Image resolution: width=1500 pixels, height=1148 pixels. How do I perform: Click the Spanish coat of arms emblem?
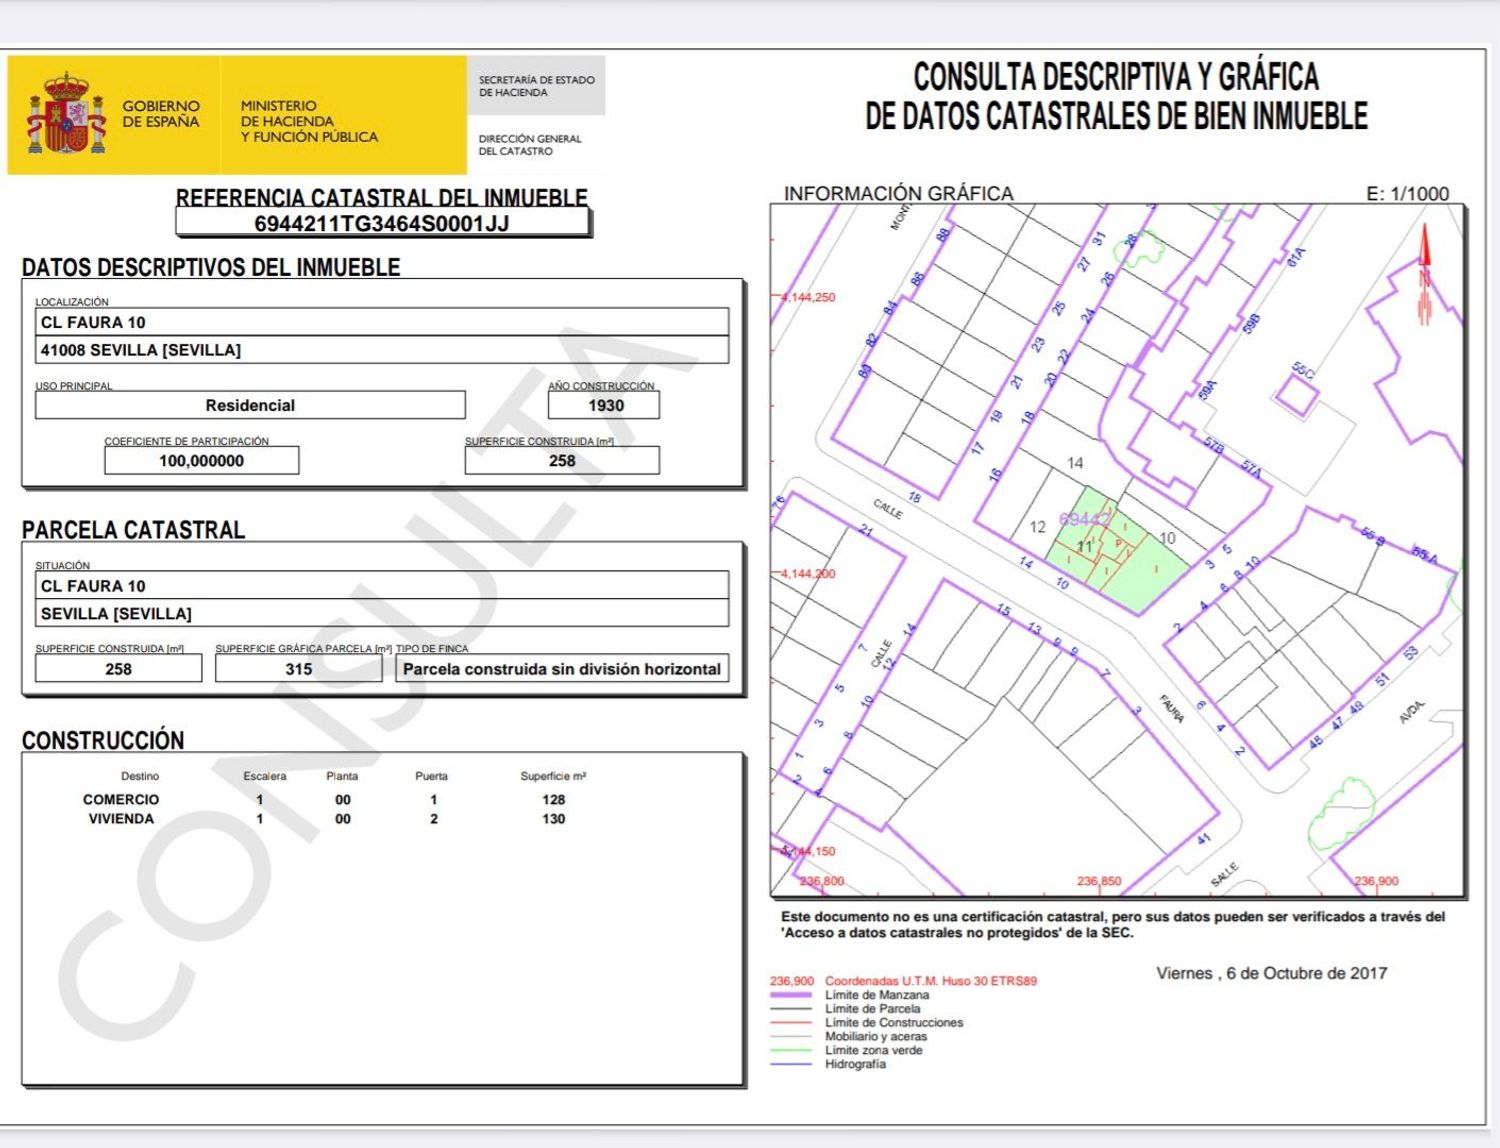coord(67,114)
